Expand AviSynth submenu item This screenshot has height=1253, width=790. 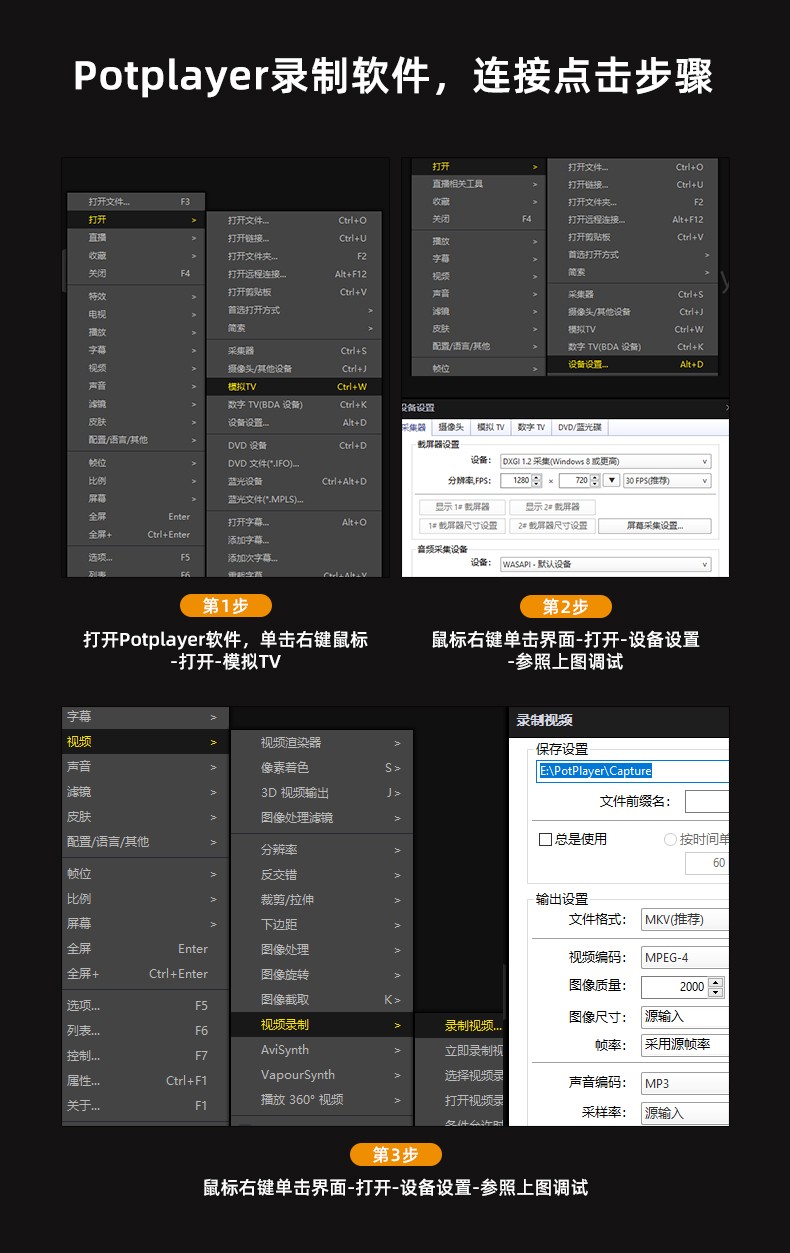(322, 1050)
